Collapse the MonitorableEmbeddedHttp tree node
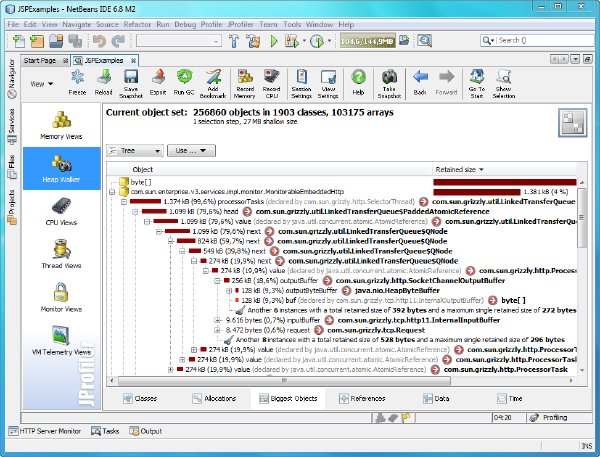600x457 pixels. [112, 192]
